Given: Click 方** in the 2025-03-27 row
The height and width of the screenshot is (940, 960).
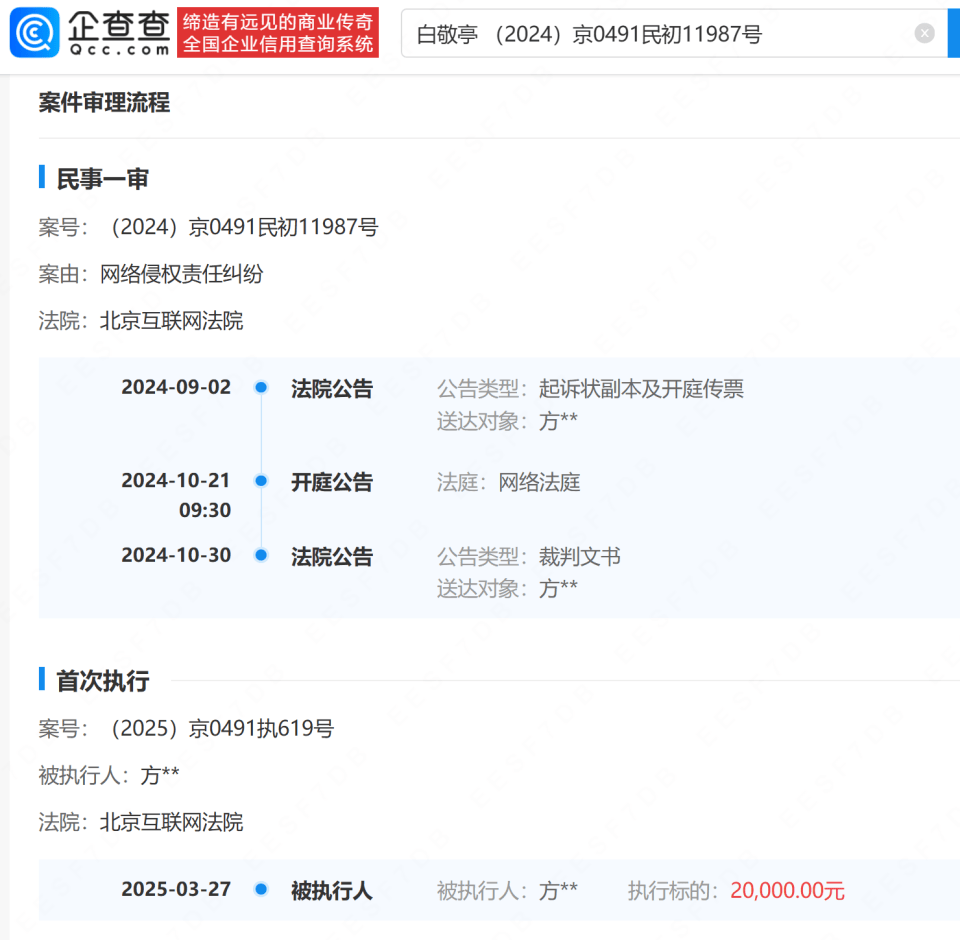Looking at the screenshot, I should click(x=558, y=890).
